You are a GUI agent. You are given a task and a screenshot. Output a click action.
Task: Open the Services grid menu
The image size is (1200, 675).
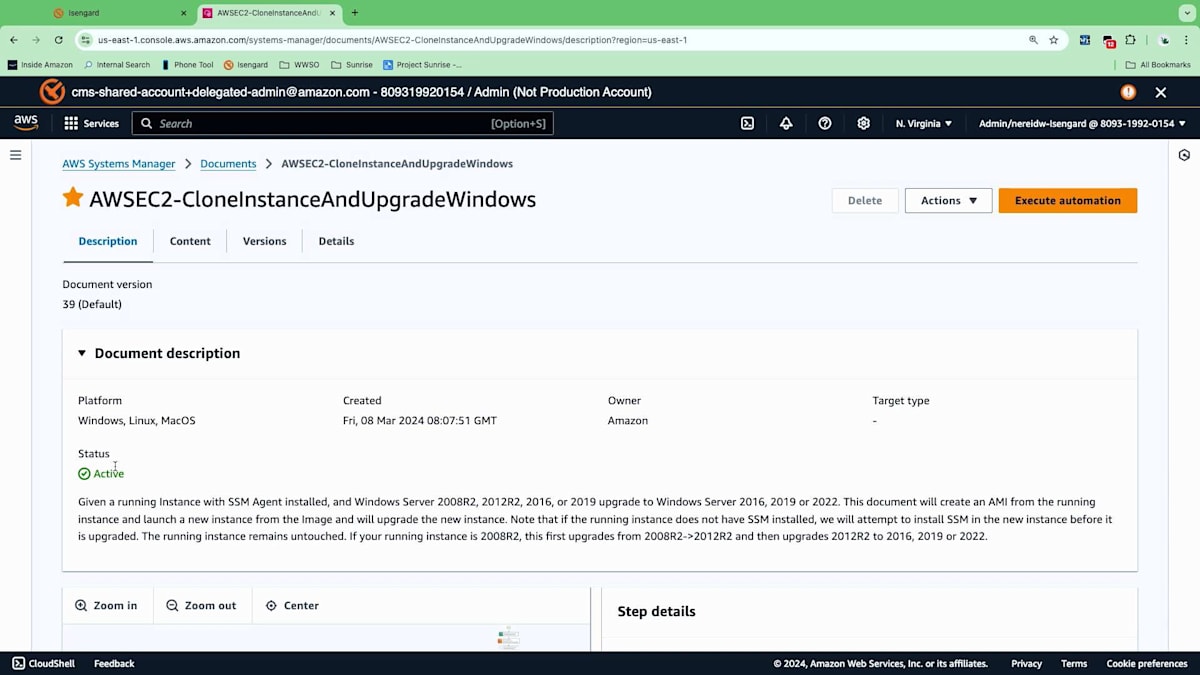pyautogui.click(x=91, y=123)
